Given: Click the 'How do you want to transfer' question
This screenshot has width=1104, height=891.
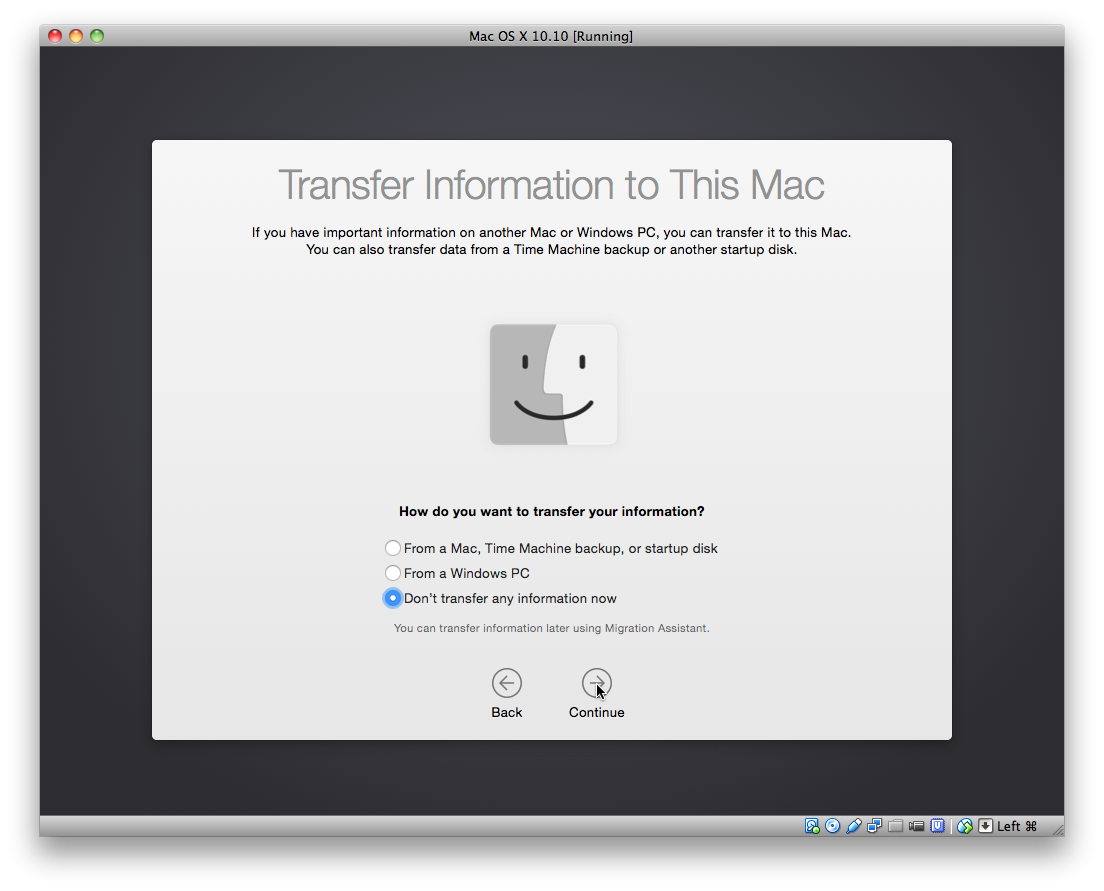Looking at the screenshot, I should click(551, 511).
